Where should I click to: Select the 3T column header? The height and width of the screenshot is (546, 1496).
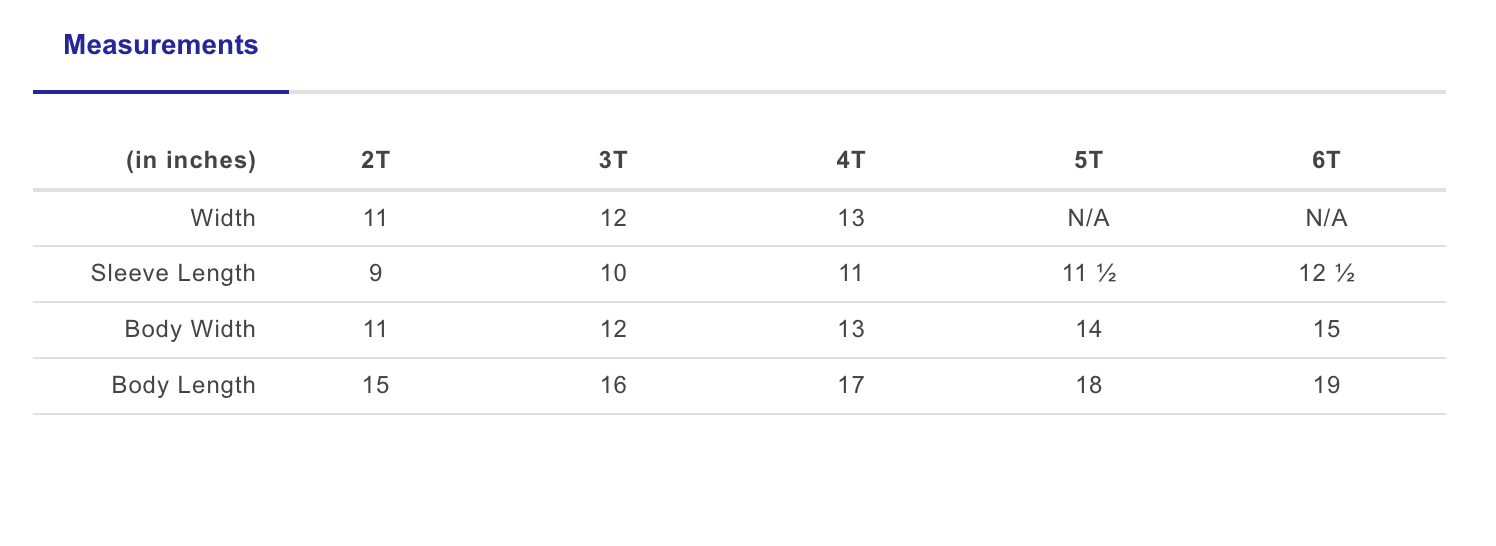pos(613,161)
